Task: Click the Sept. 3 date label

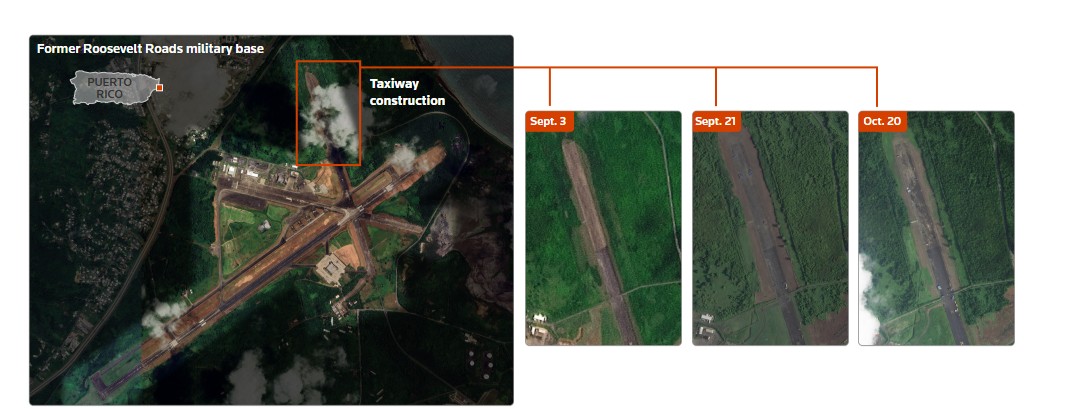Action: coord(548,121)
